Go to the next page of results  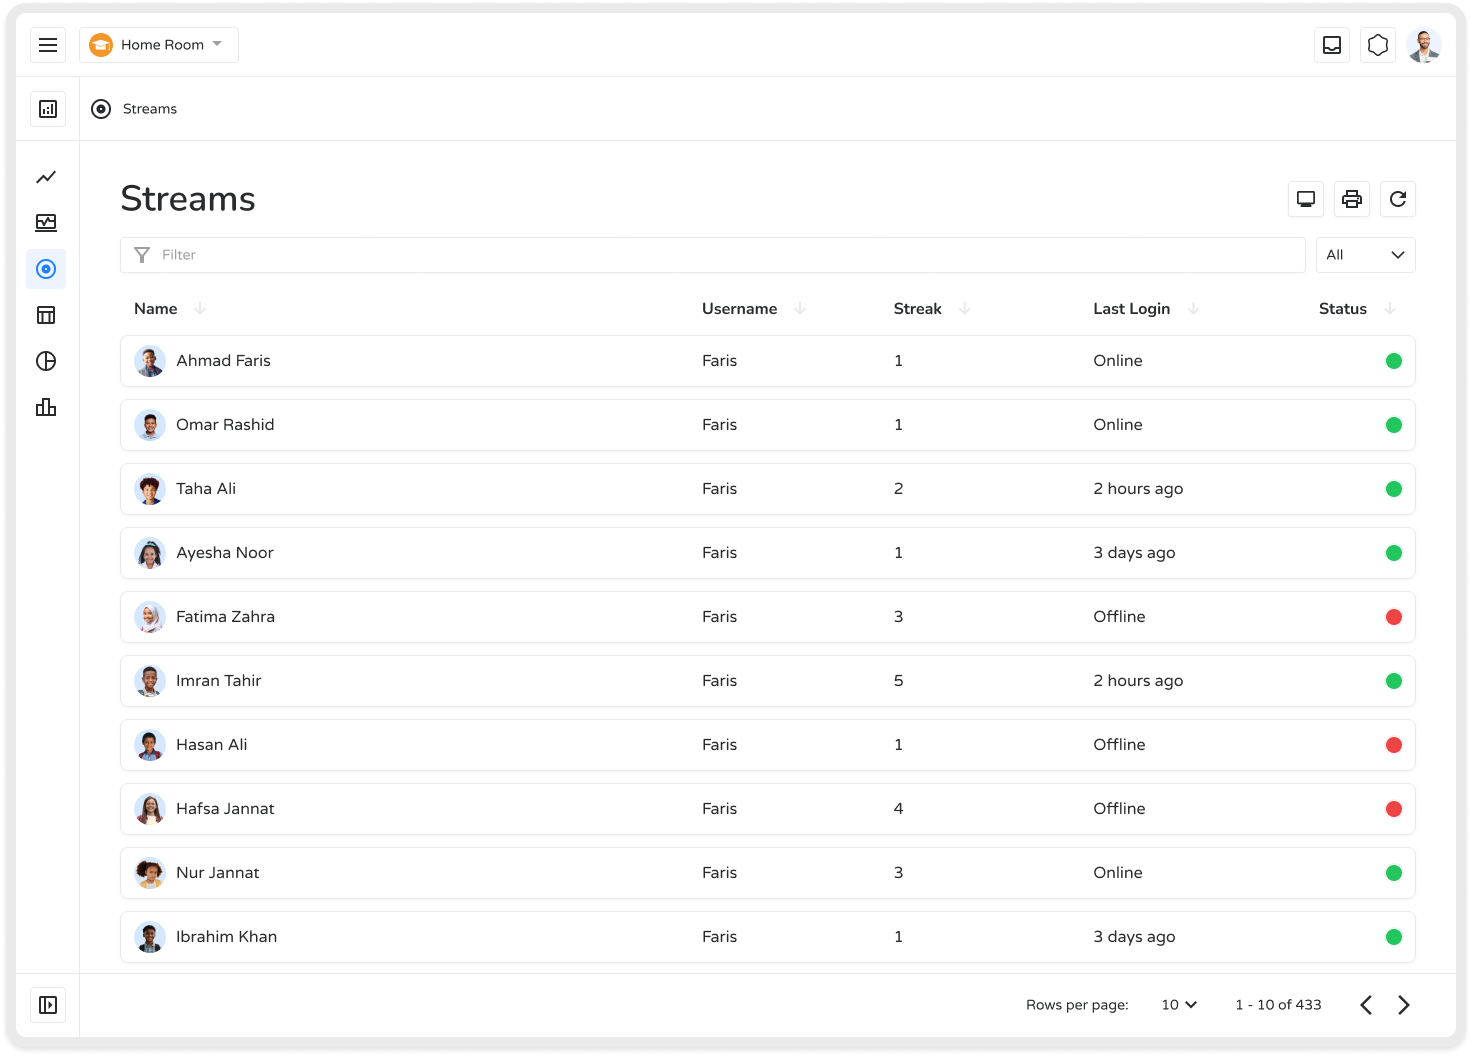(1402, 1004)
